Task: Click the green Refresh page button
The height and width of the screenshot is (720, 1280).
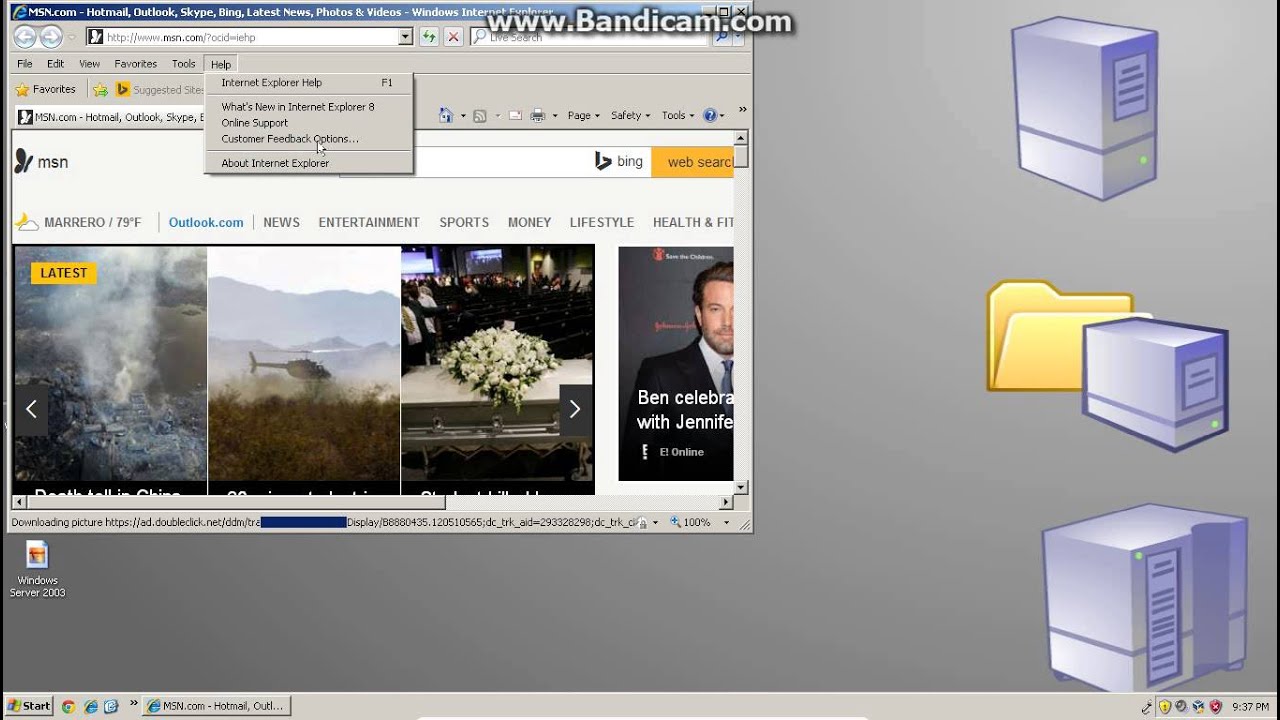Action: tap(429, 37)
